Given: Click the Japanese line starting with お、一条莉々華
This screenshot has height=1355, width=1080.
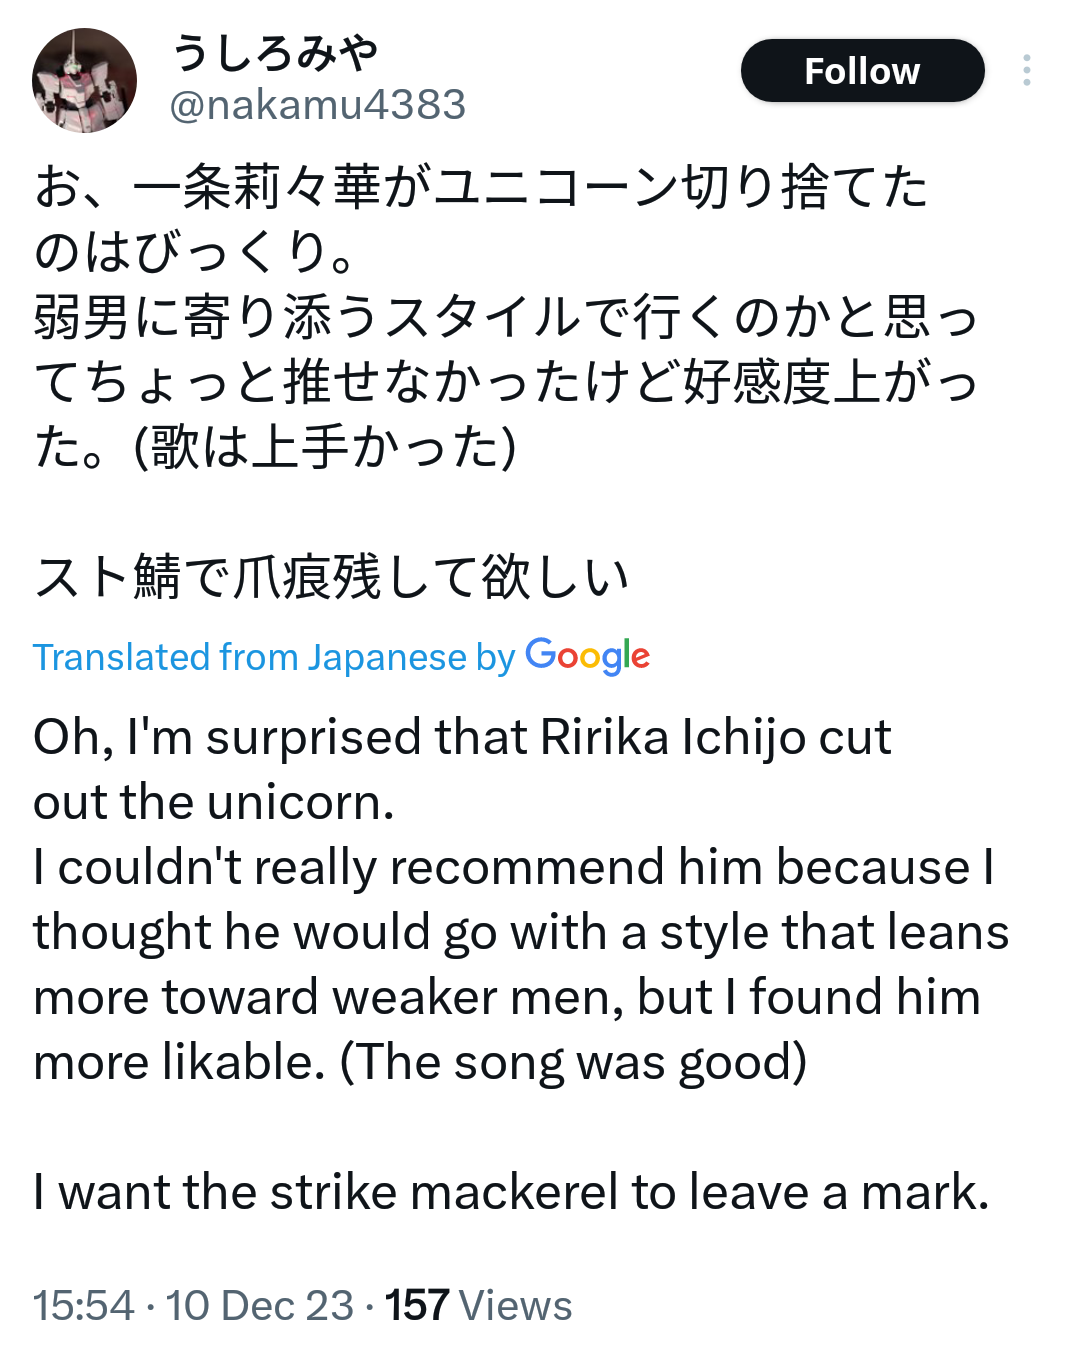Looking at the screenshot, I should [x=480, y=187].
